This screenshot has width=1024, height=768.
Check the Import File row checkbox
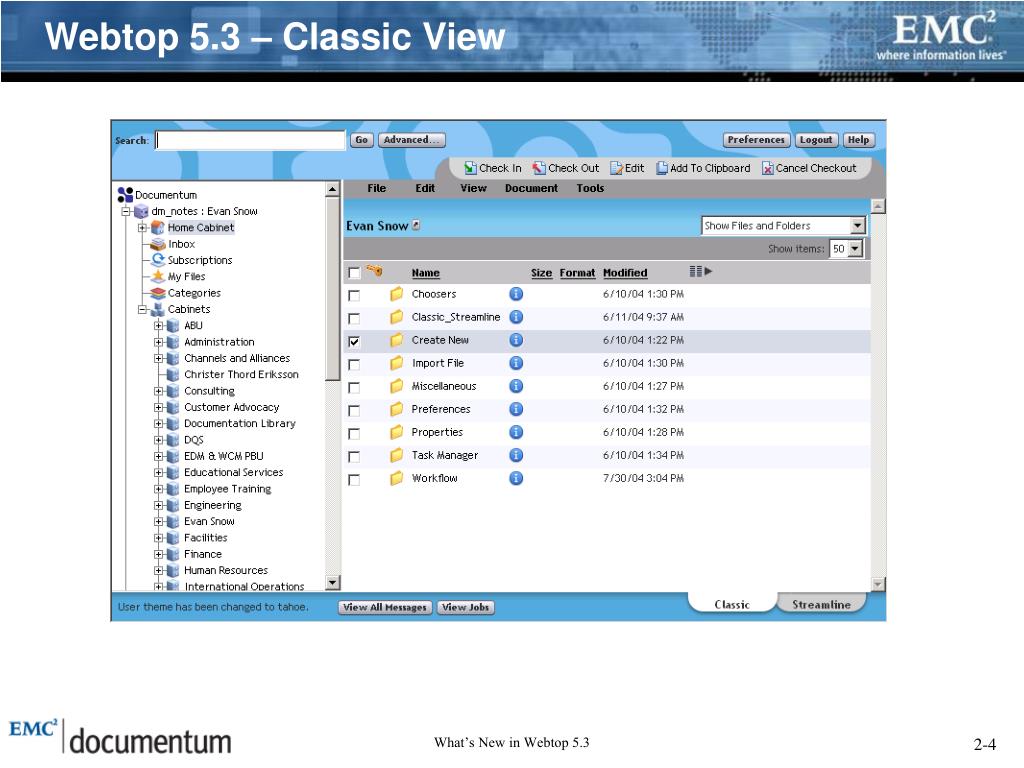[x=354, y=364]
